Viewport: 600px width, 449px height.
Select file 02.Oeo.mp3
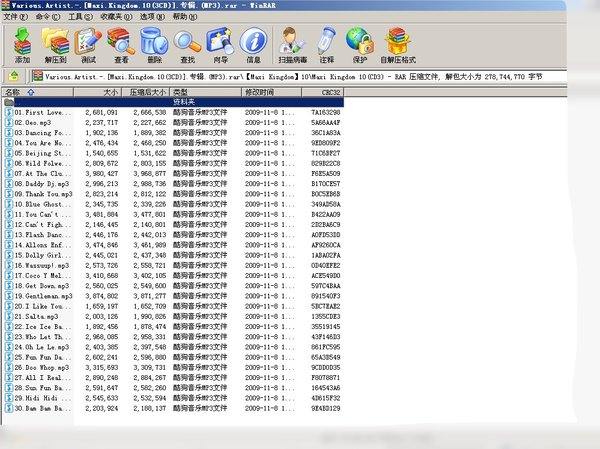tap(173, 122)
